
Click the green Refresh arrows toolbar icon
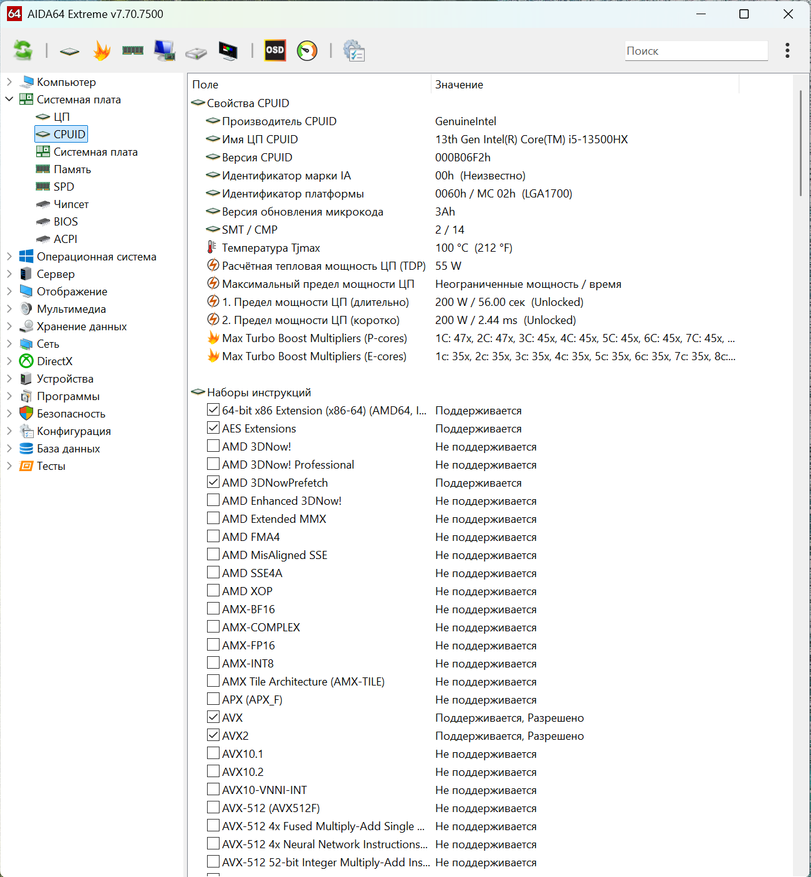pyautogui.click(x=23, y=51)
